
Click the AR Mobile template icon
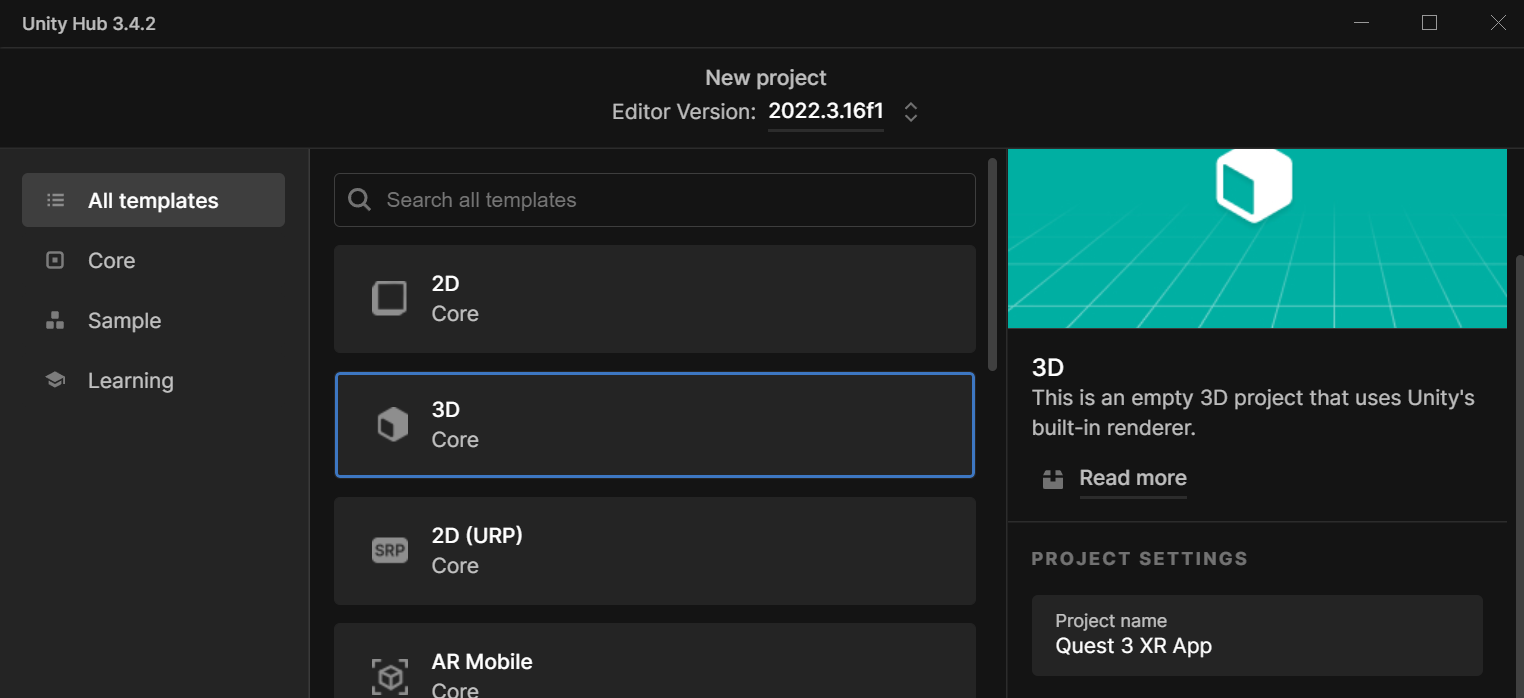point(390,676)
